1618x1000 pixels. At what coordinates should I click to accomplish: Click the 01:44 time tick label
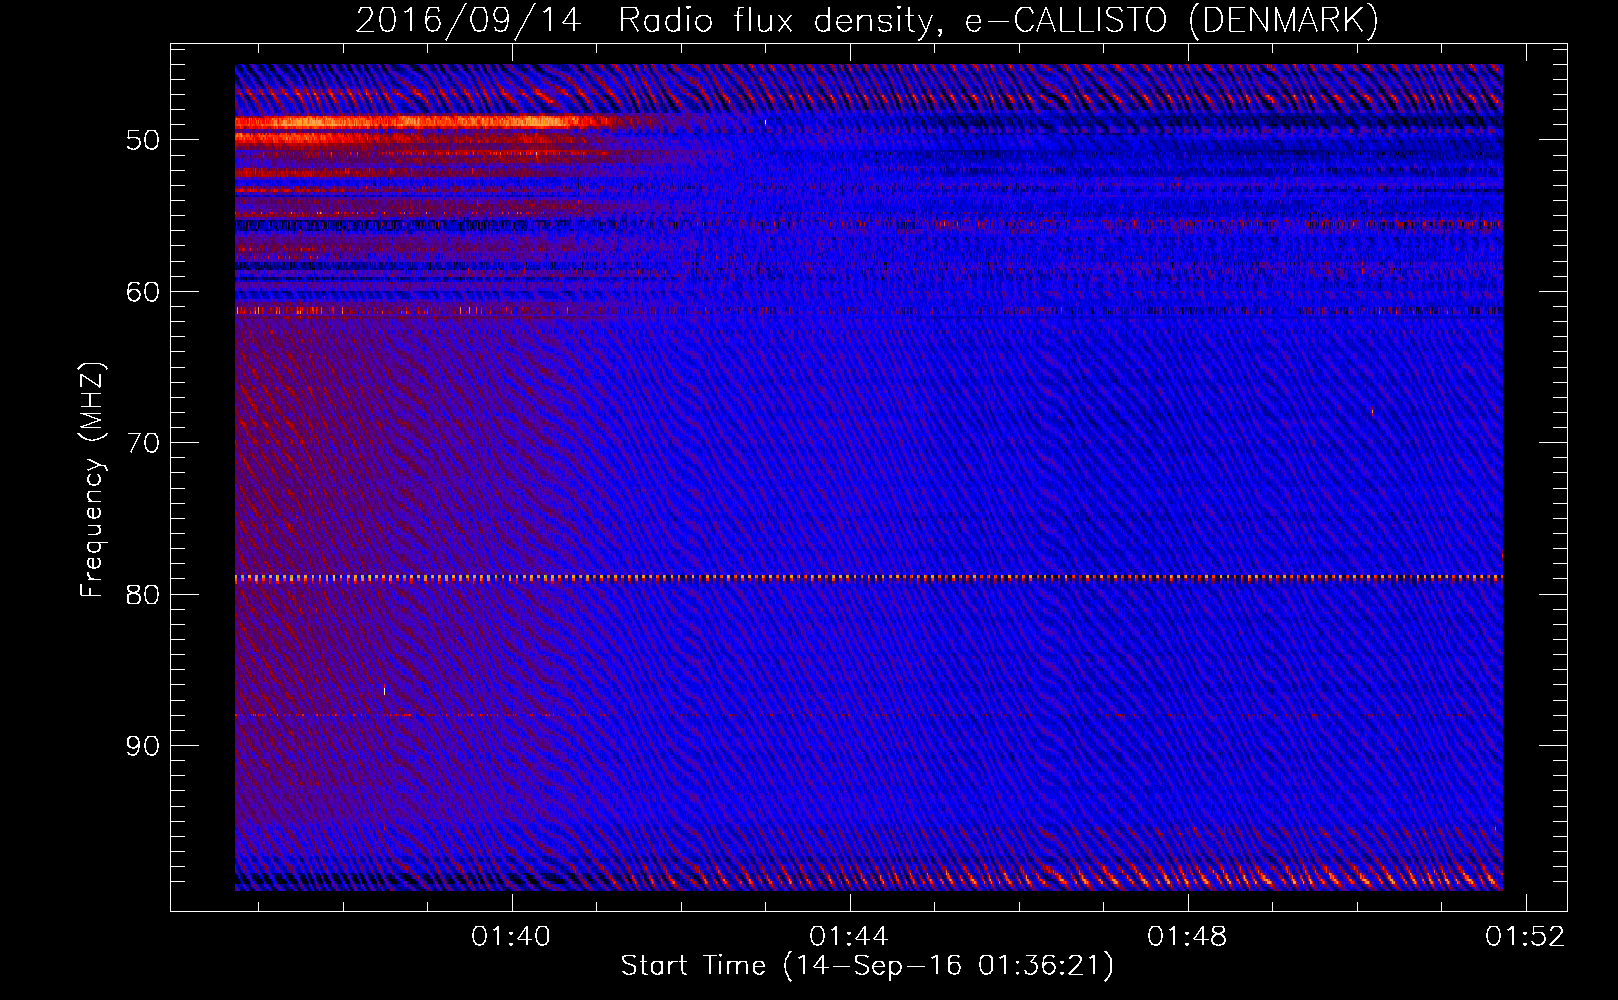[849, 937]
